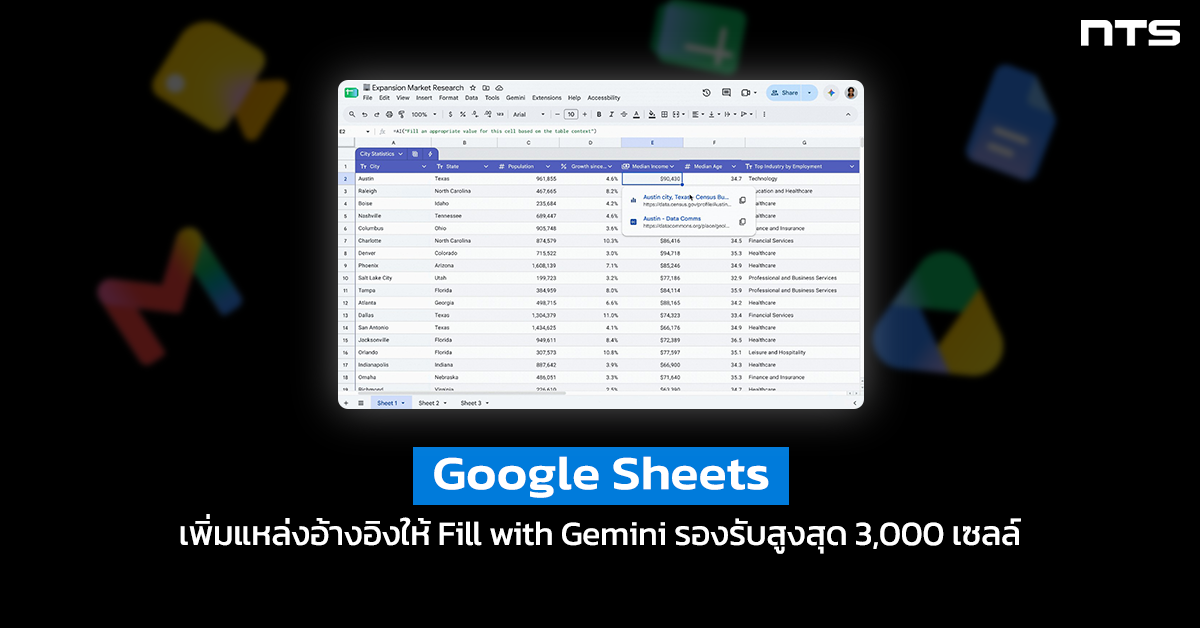Click the undo arrow
This screenshot has height=628, width=1200.
(365, 114)
